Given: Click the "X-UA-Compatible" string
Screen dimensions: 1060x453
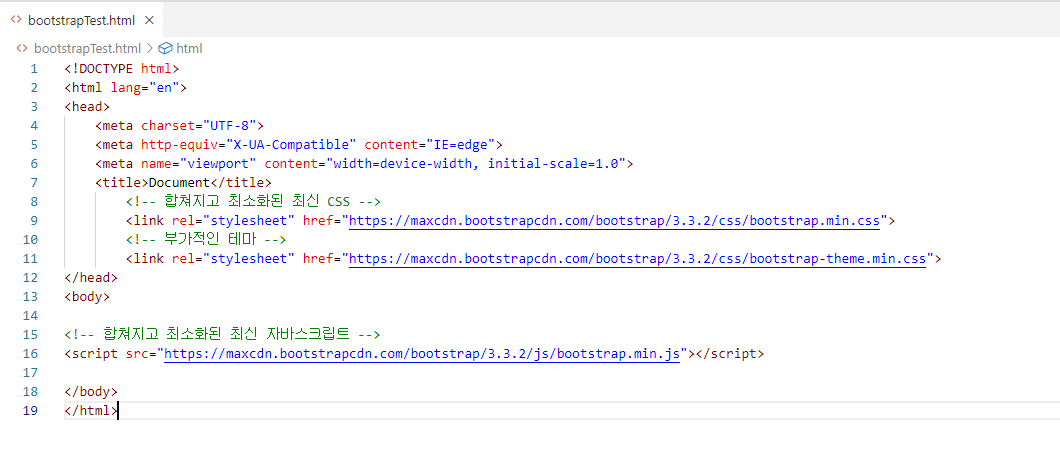Looking at the screenshot, I should click(291, 144).
